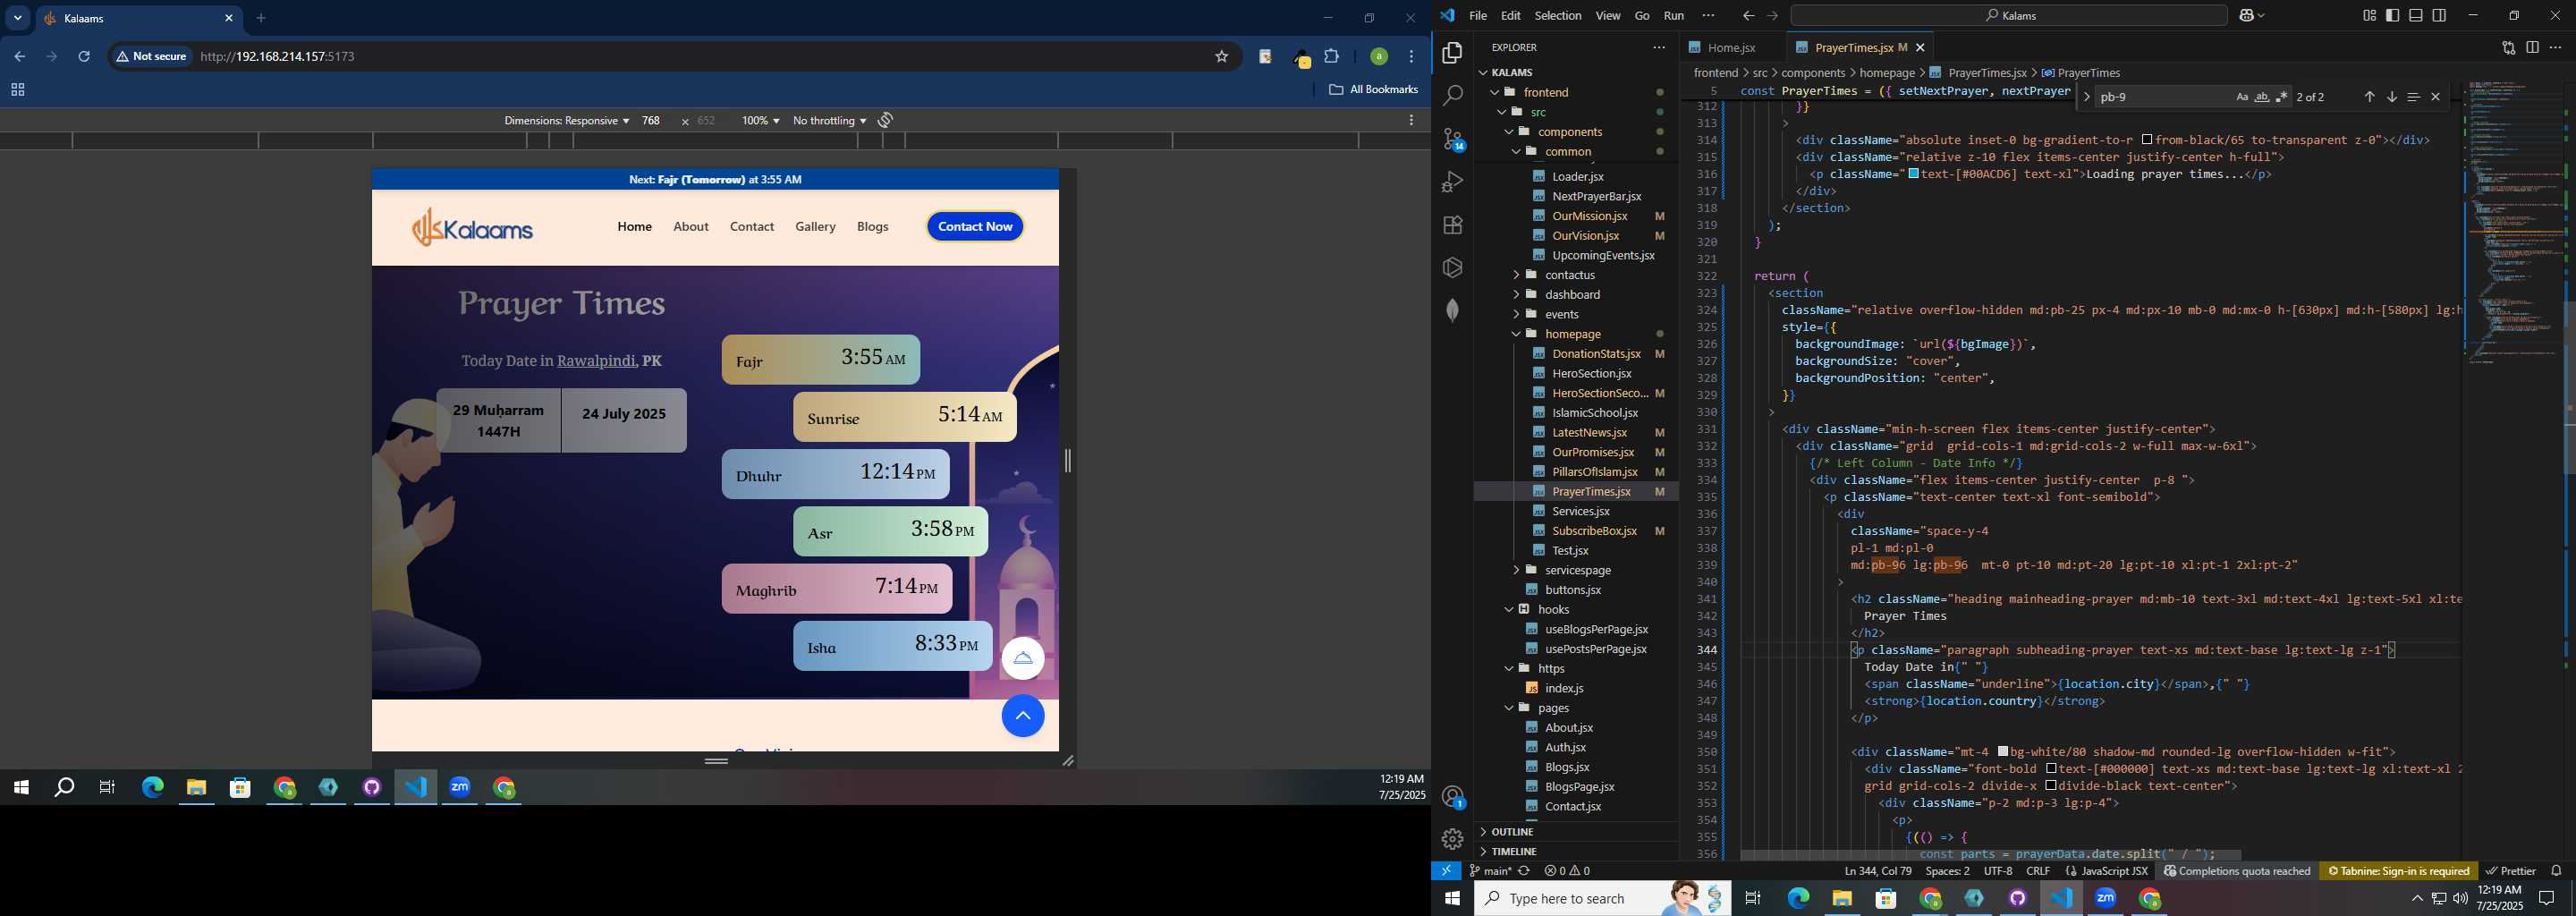This screenshot has width=2576, height=916.
Task: Bookmark this page with the star icon
Action: tap(1221, 57)
